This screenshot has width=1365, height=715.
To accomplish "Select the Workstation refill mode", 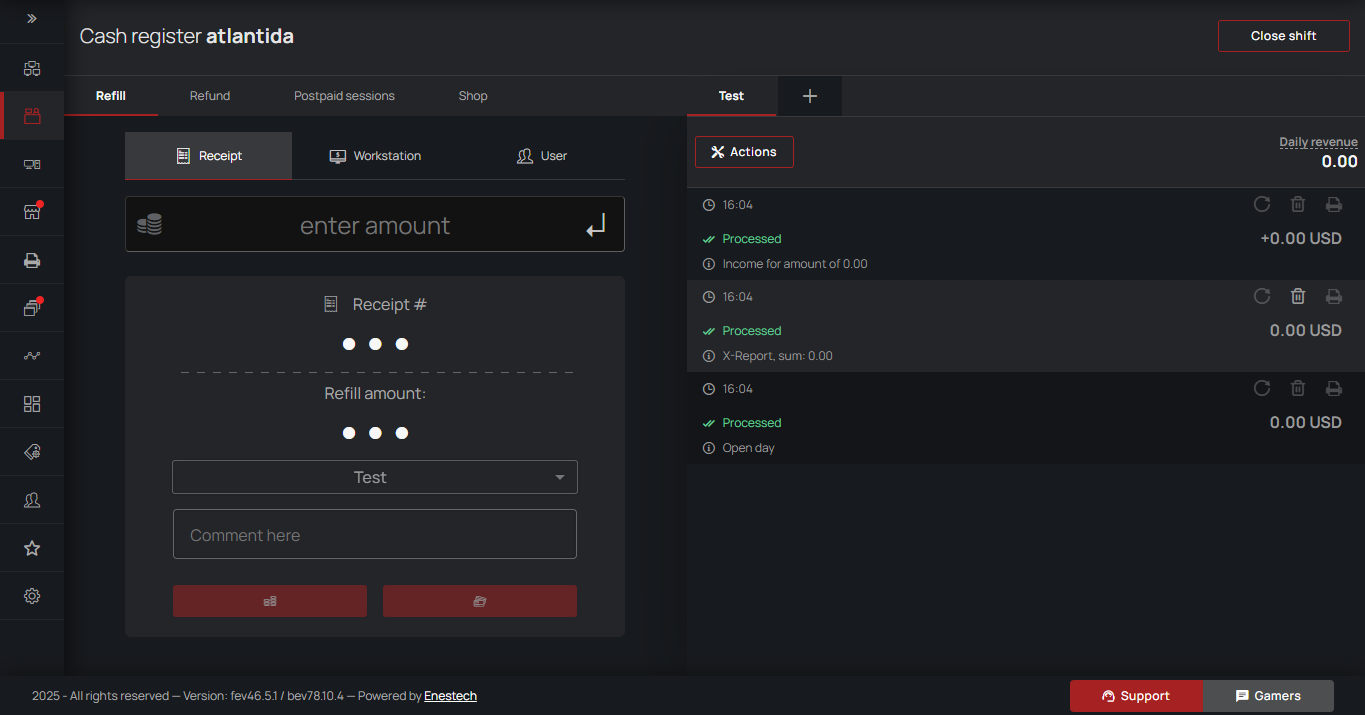I will click(375, 156).
